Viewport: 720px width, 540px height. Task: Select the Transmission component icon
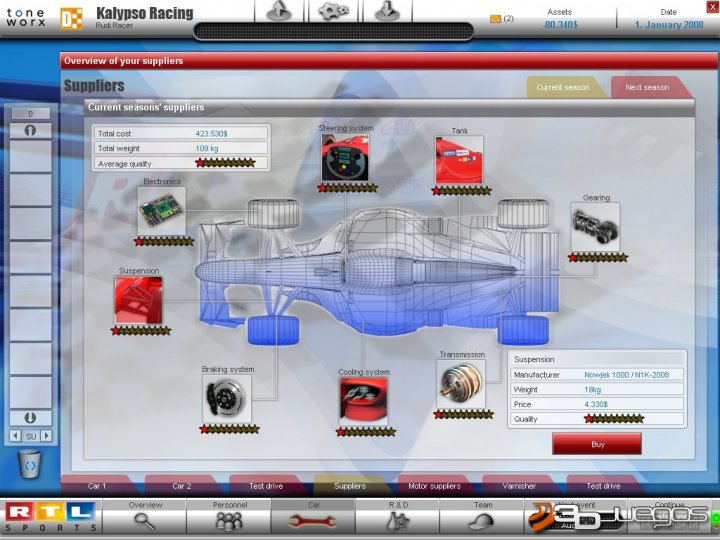click(460, 385)
